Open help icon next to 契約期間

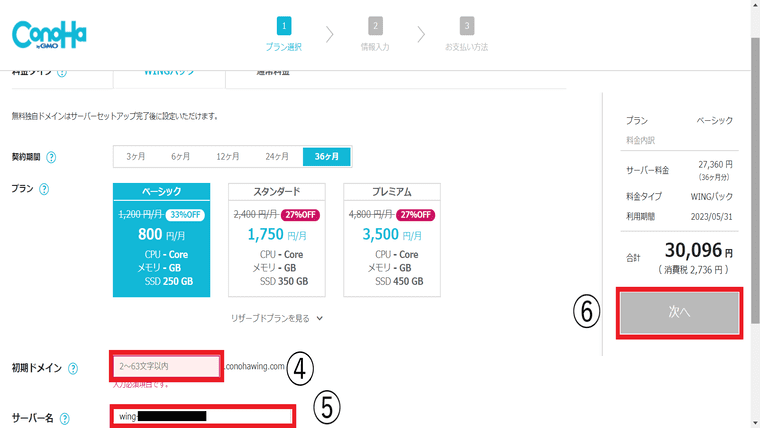click(51, 157)
